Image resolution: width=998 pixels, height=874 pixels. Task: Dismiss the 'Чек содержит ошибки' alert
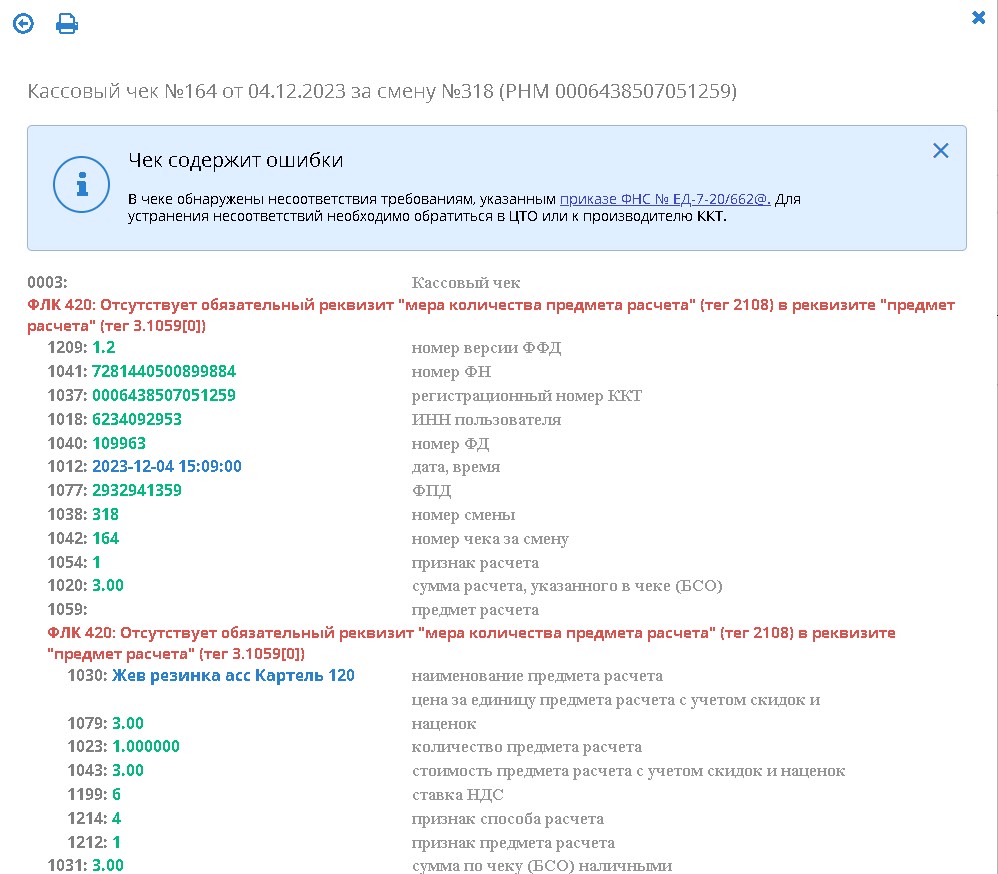940,151
